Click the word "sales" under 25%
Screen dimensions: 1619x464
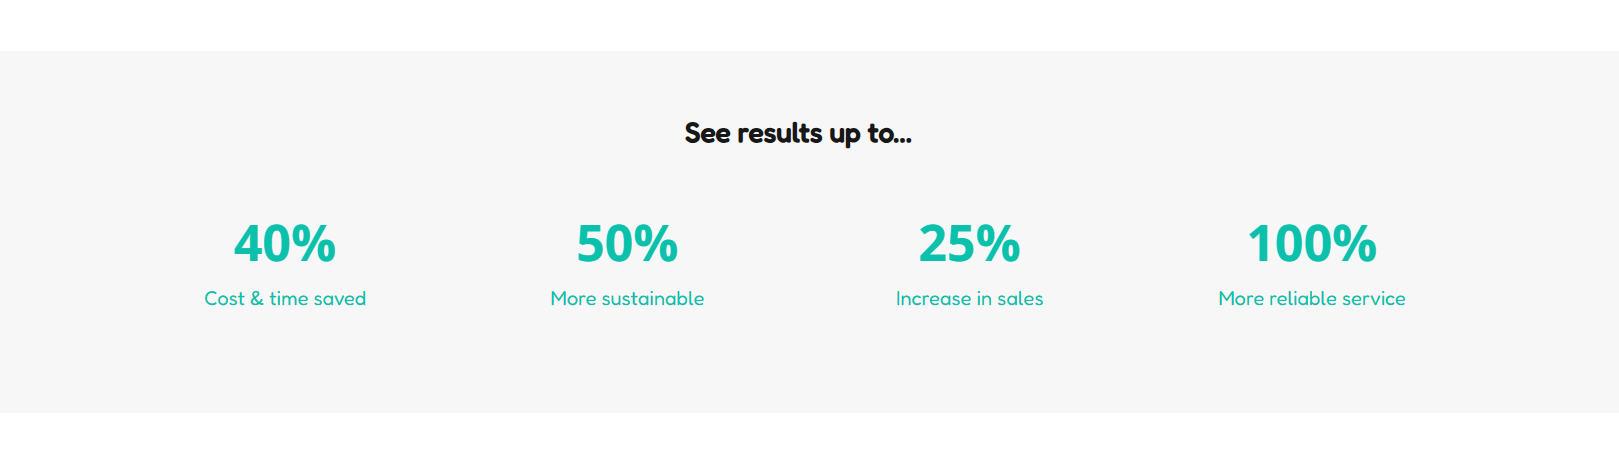click(1020, 299)
